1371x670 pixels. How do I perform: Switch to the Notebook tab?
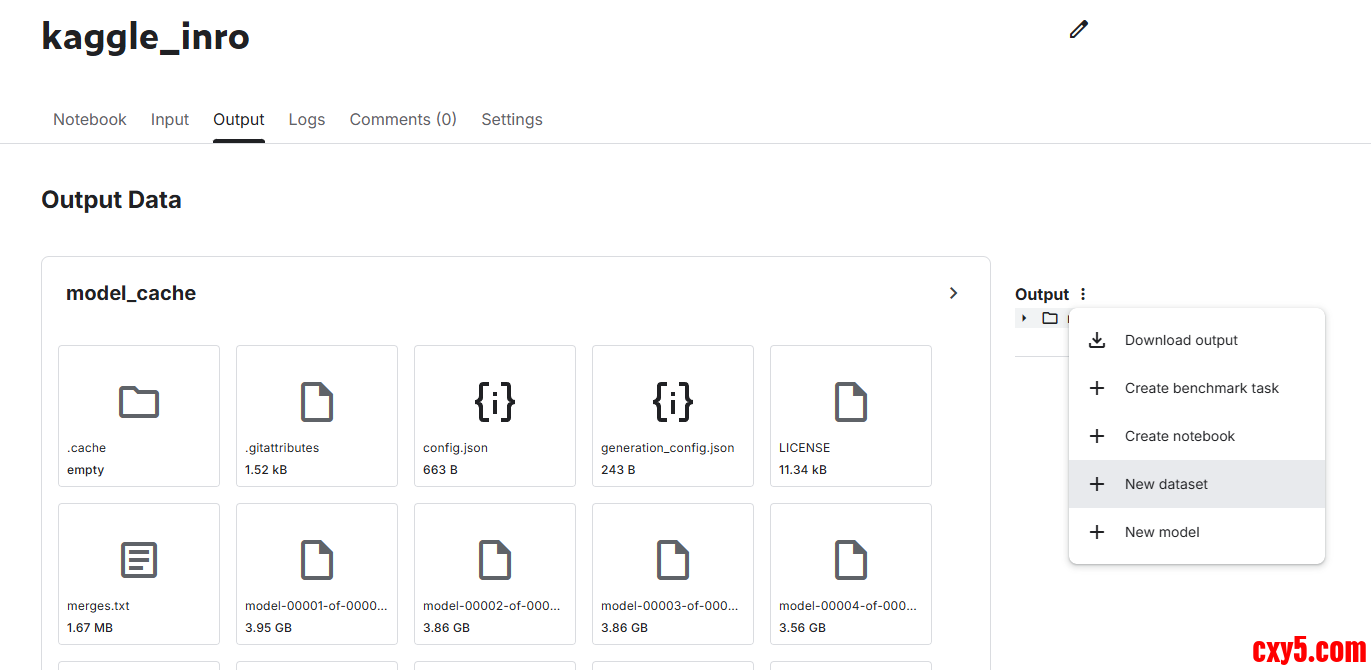tap(90, 119)
